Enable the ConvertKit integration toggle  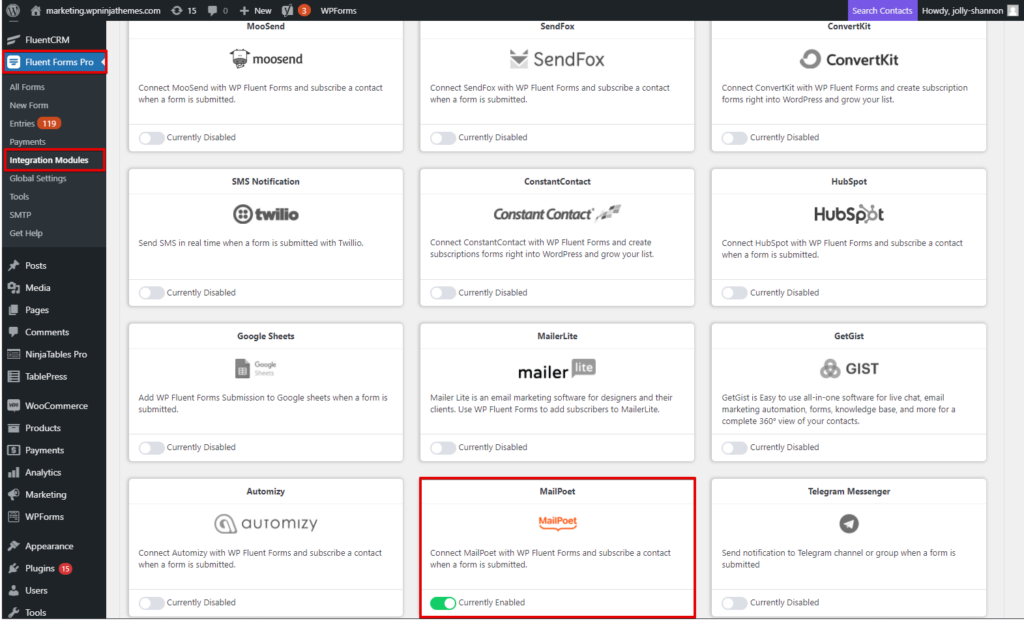734,138
